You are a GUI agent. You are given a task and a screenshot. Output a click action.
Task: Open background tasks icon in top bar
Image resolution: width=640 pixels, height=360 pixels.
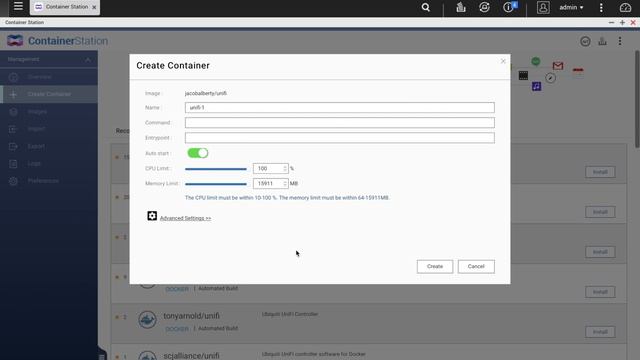[x=461, y=7]
